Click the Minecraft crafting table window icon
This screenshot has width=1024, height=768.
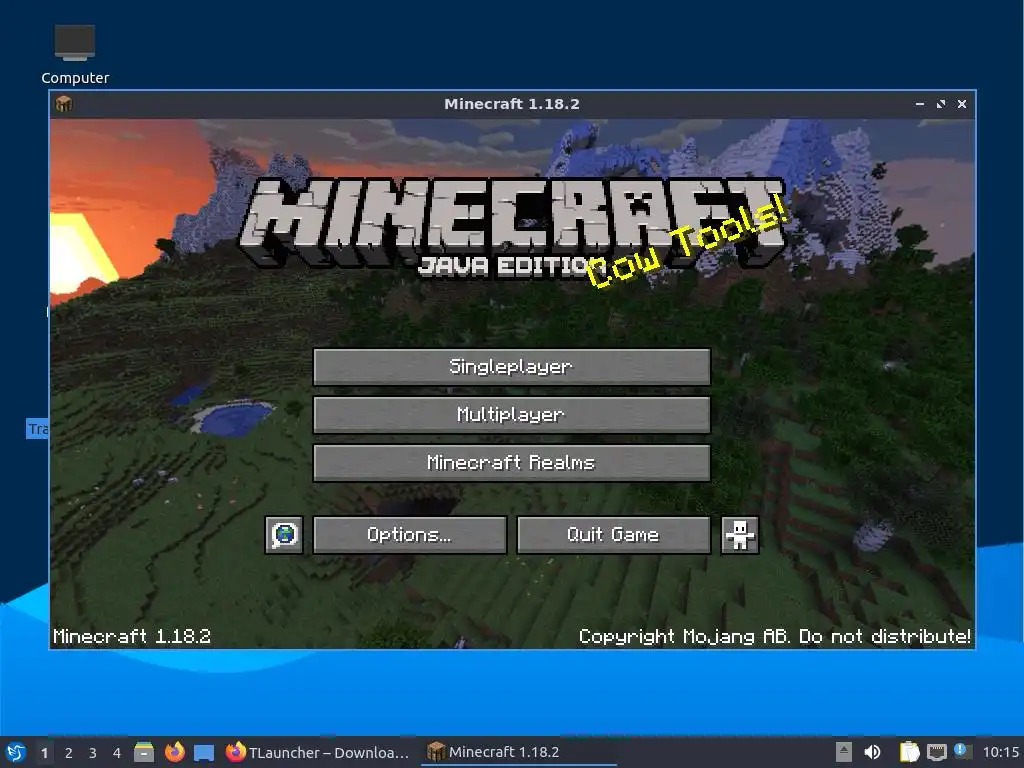pos(64,104)
